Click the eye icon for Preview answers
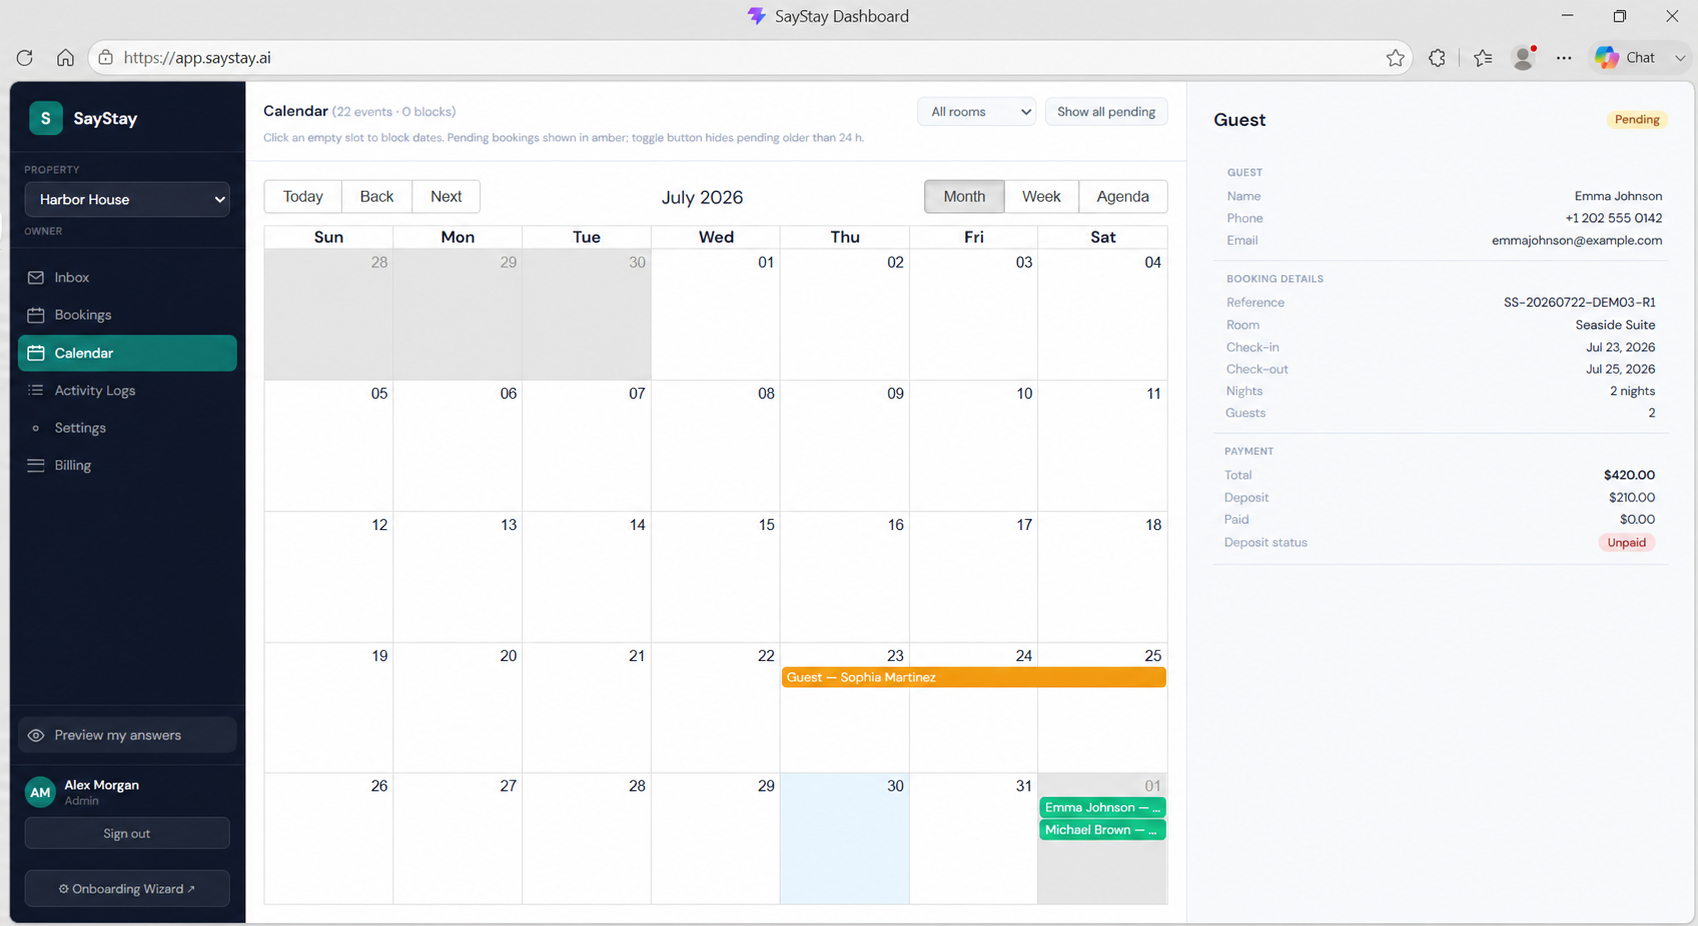This screenshot has height=926, width=1698. tap(36, 735)
